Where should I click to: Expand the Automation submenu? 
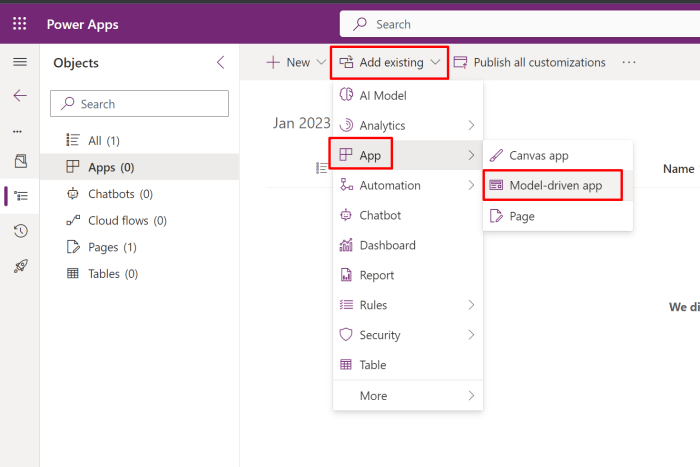click(408, 185)
